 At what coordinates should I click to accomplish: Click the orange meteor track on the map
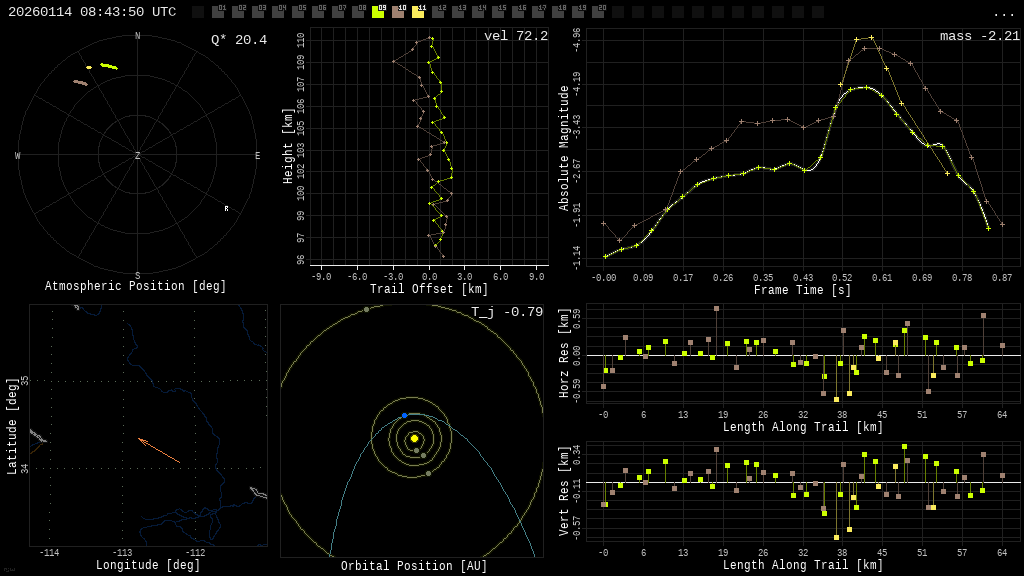(159, 450)
